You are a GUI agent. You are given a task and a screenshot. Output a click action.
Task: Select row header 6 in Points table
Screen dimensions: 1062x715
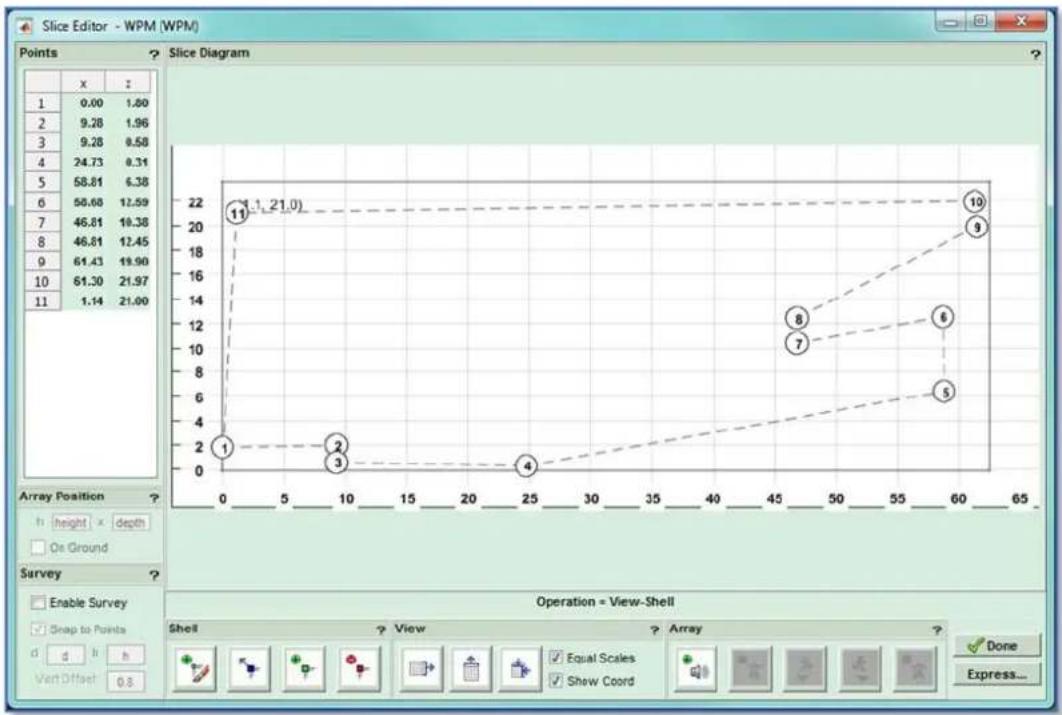tap(43, 202)
